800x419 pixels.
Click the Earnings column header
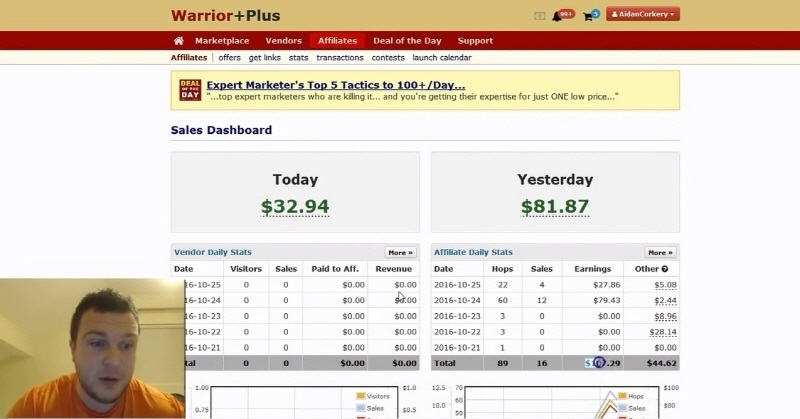click(x=592, y=269)
